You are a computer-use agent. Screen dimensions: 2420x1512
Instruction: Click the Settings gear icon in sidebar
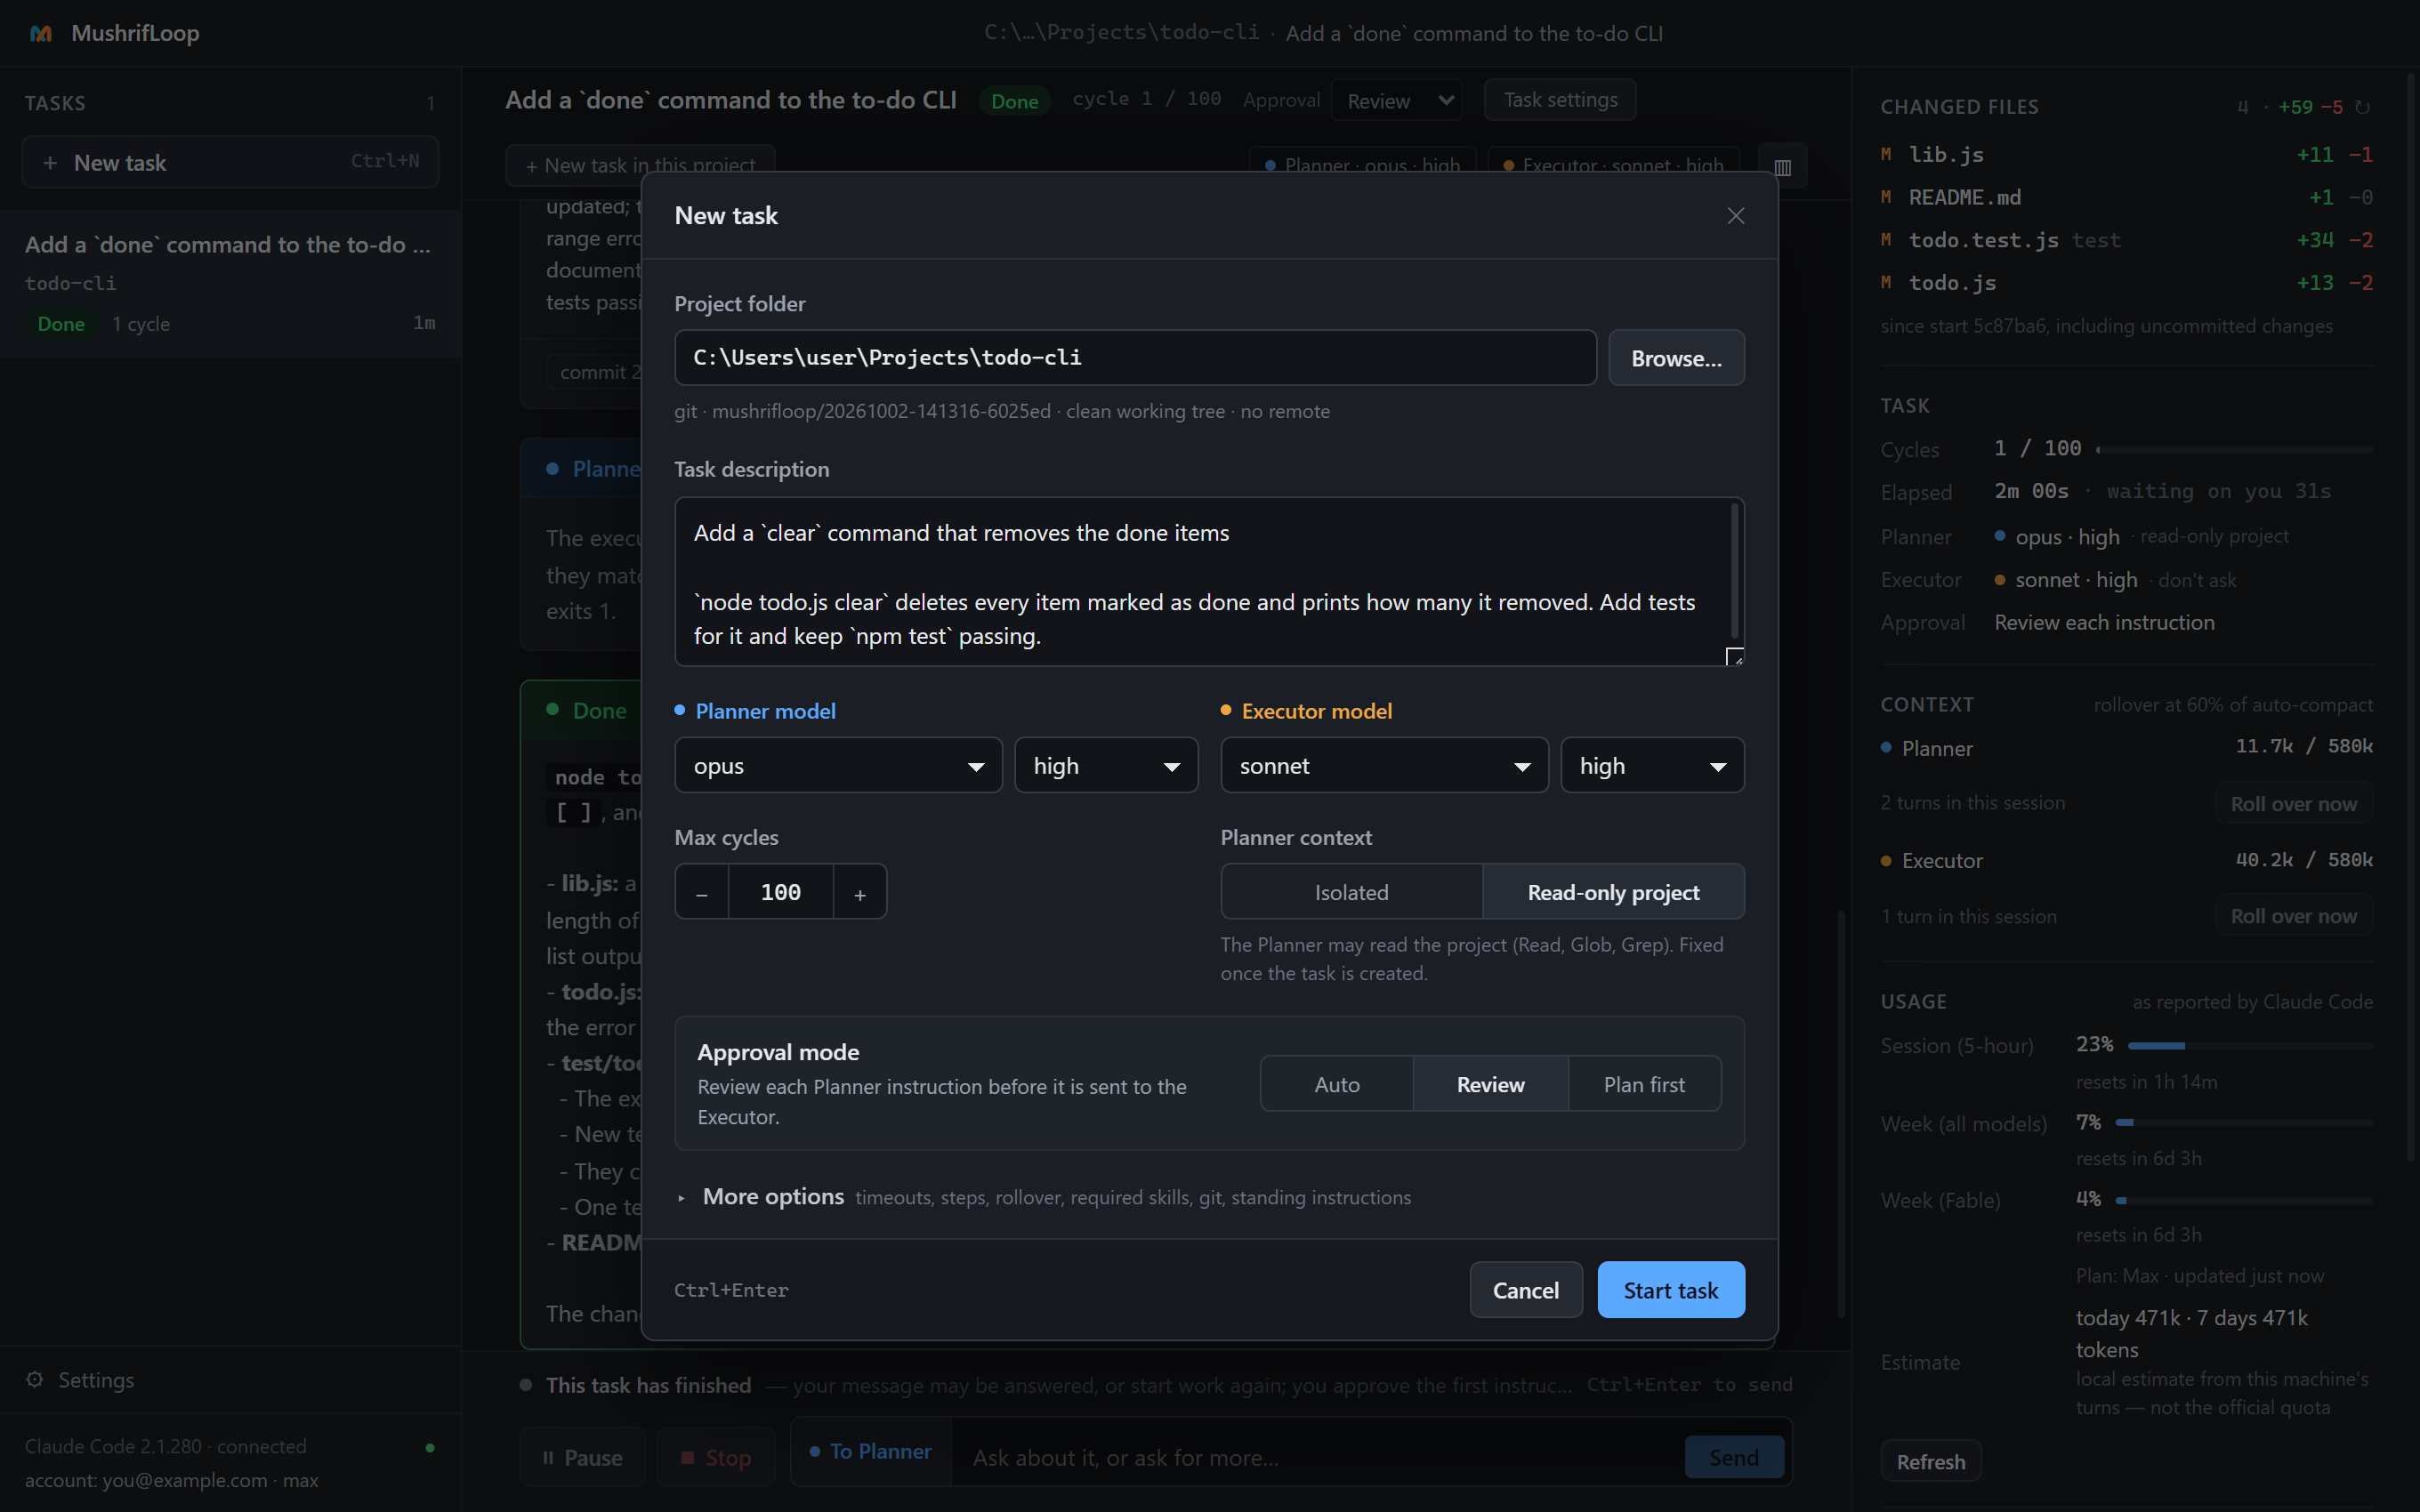pyautogui.click(x=35, y=1380)
